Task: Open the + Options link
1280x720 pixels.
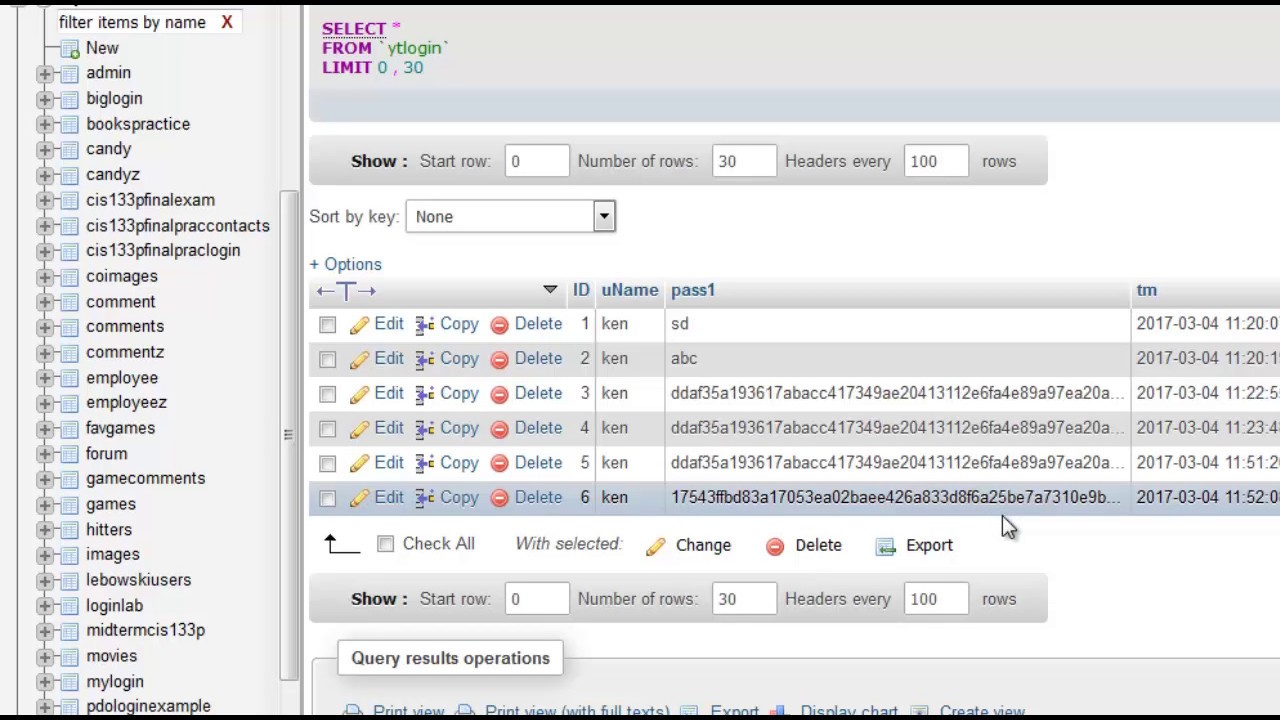Action: (345, 265)
